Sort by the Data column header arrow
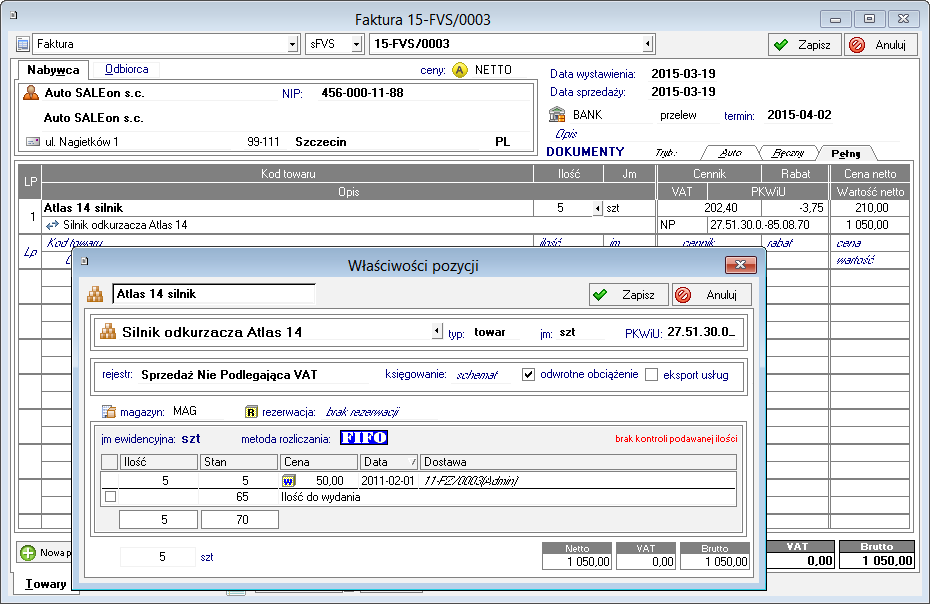This screenshot has height=604, width=930. (413, 462)
